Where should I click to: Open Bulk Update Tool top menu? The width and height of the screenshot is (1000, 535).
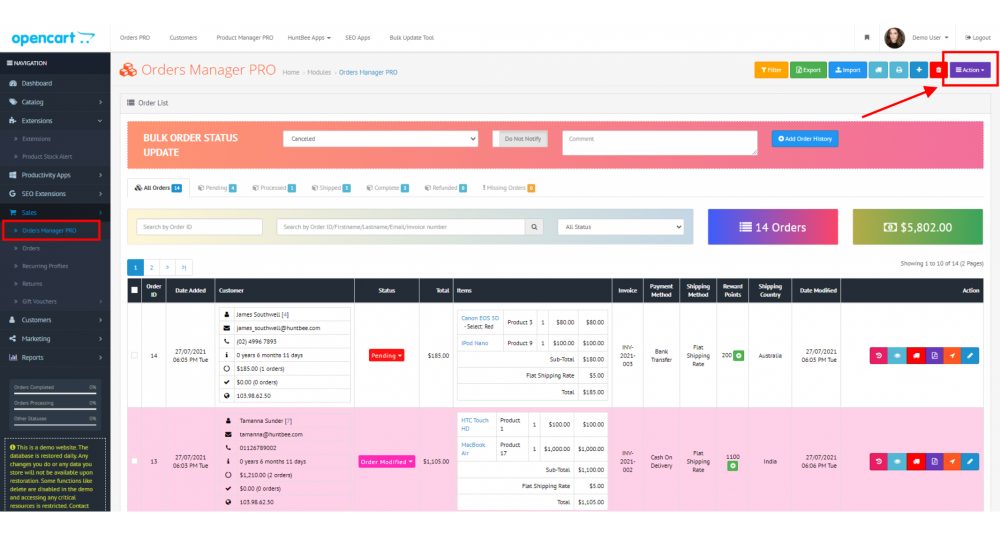coord(411,38)
